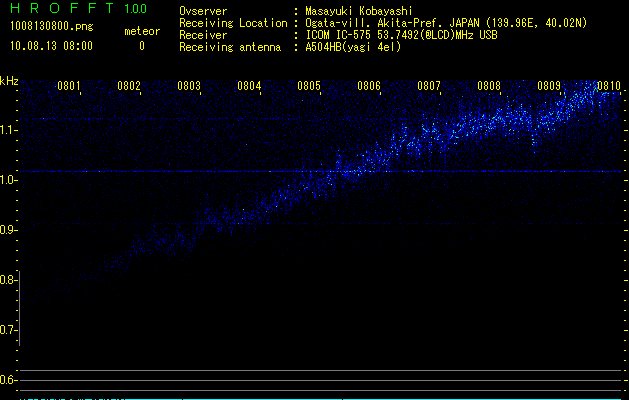
Task: Select the observer name Masayuki Kobayashi
Action: [x=359, y=11]
